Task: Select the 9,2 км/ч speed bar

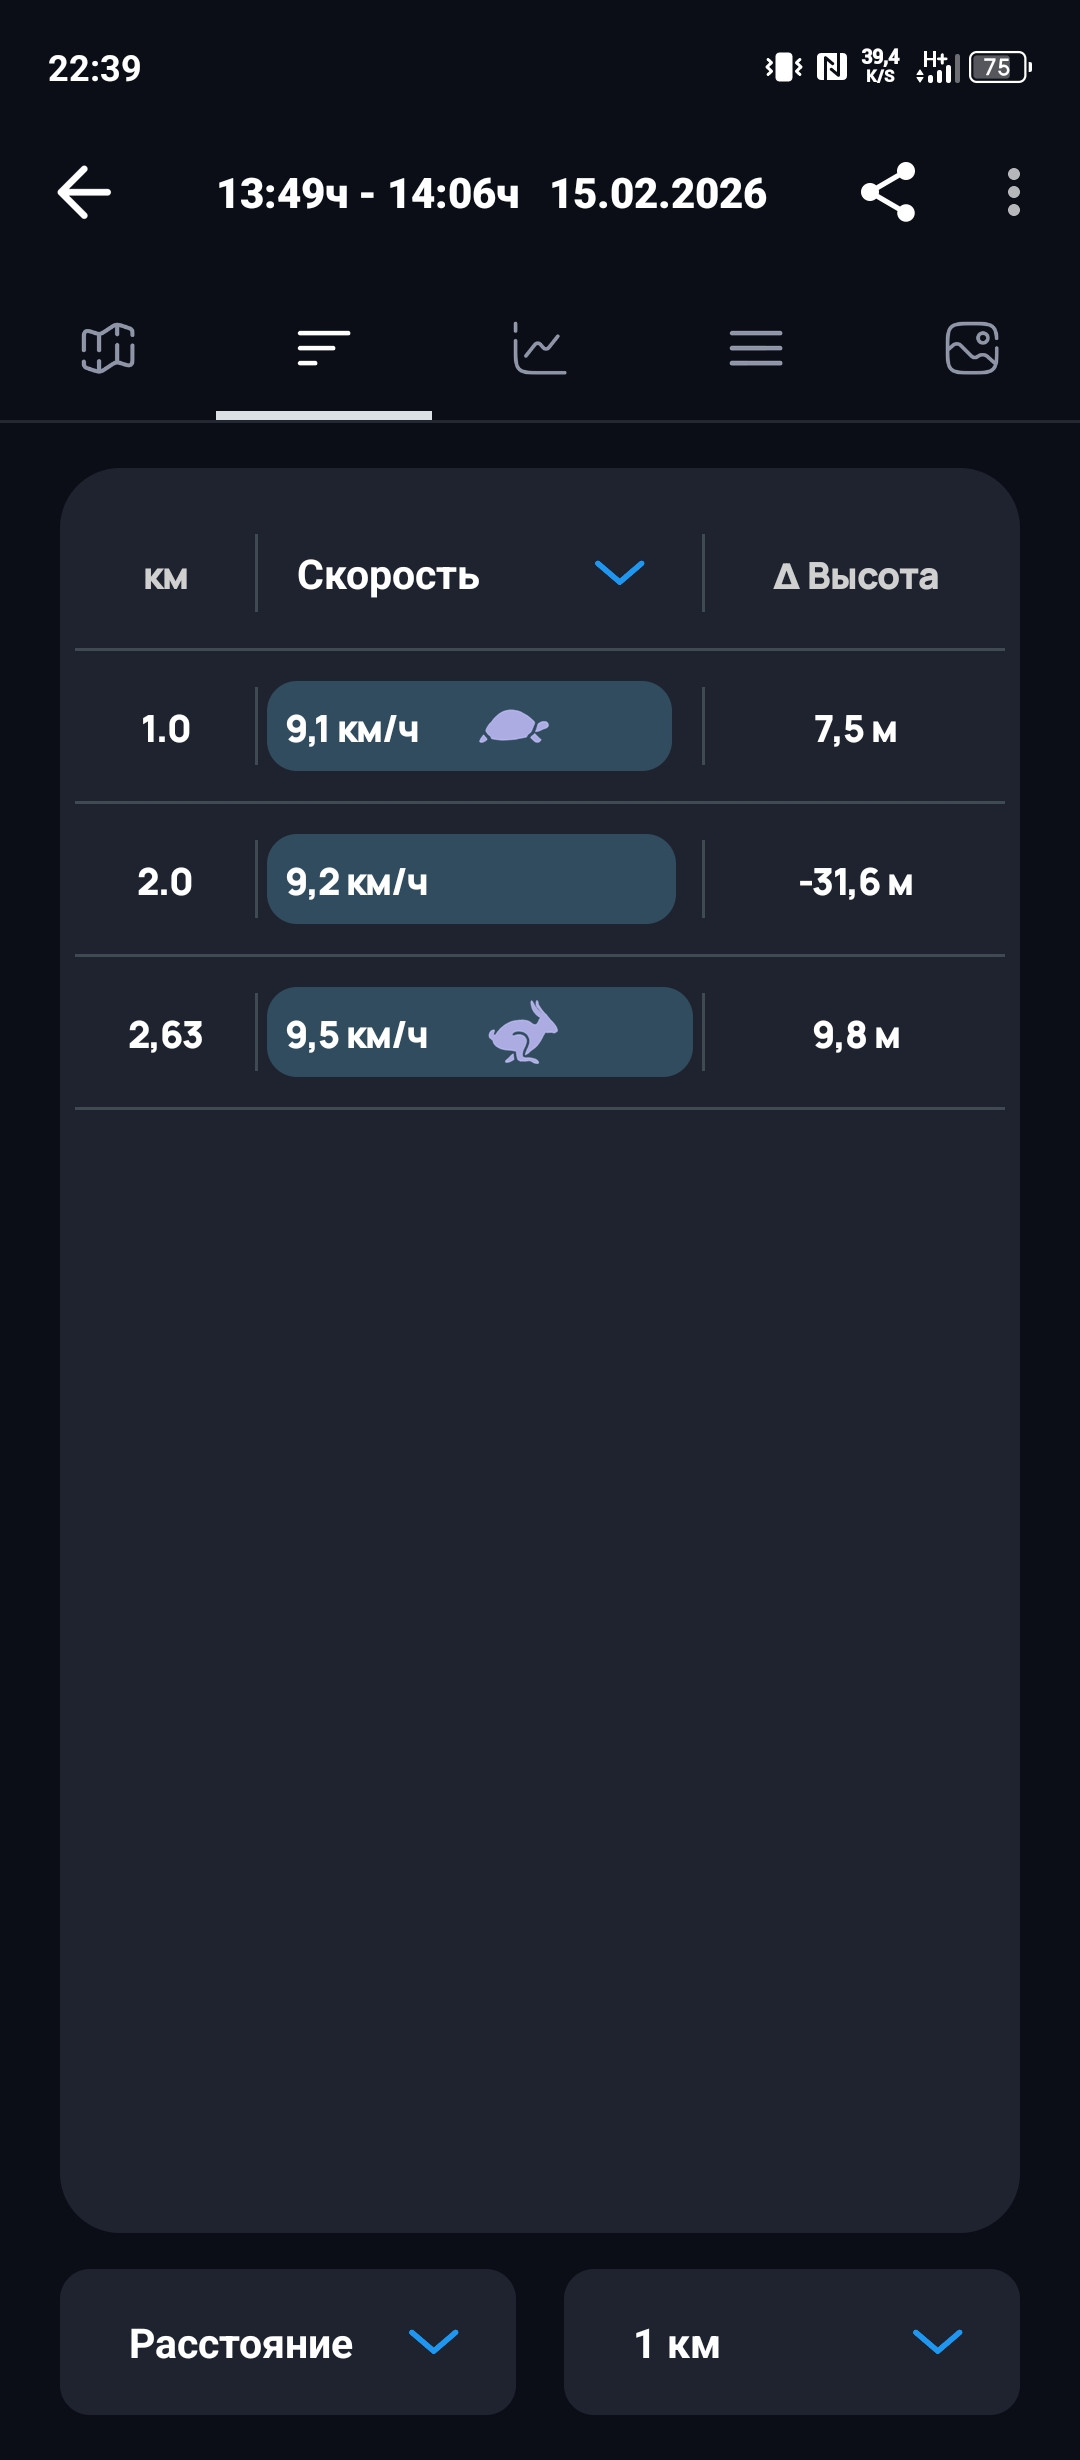Action: coord(471,879)
